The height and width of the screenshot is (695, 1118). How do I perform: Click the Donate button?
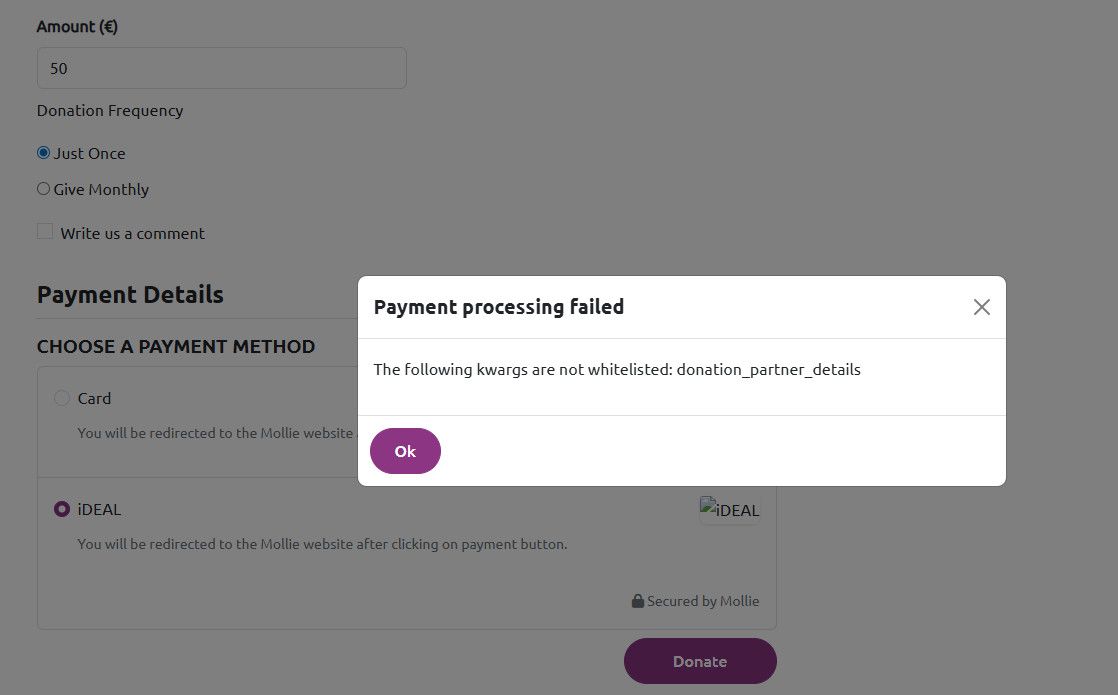700,661
